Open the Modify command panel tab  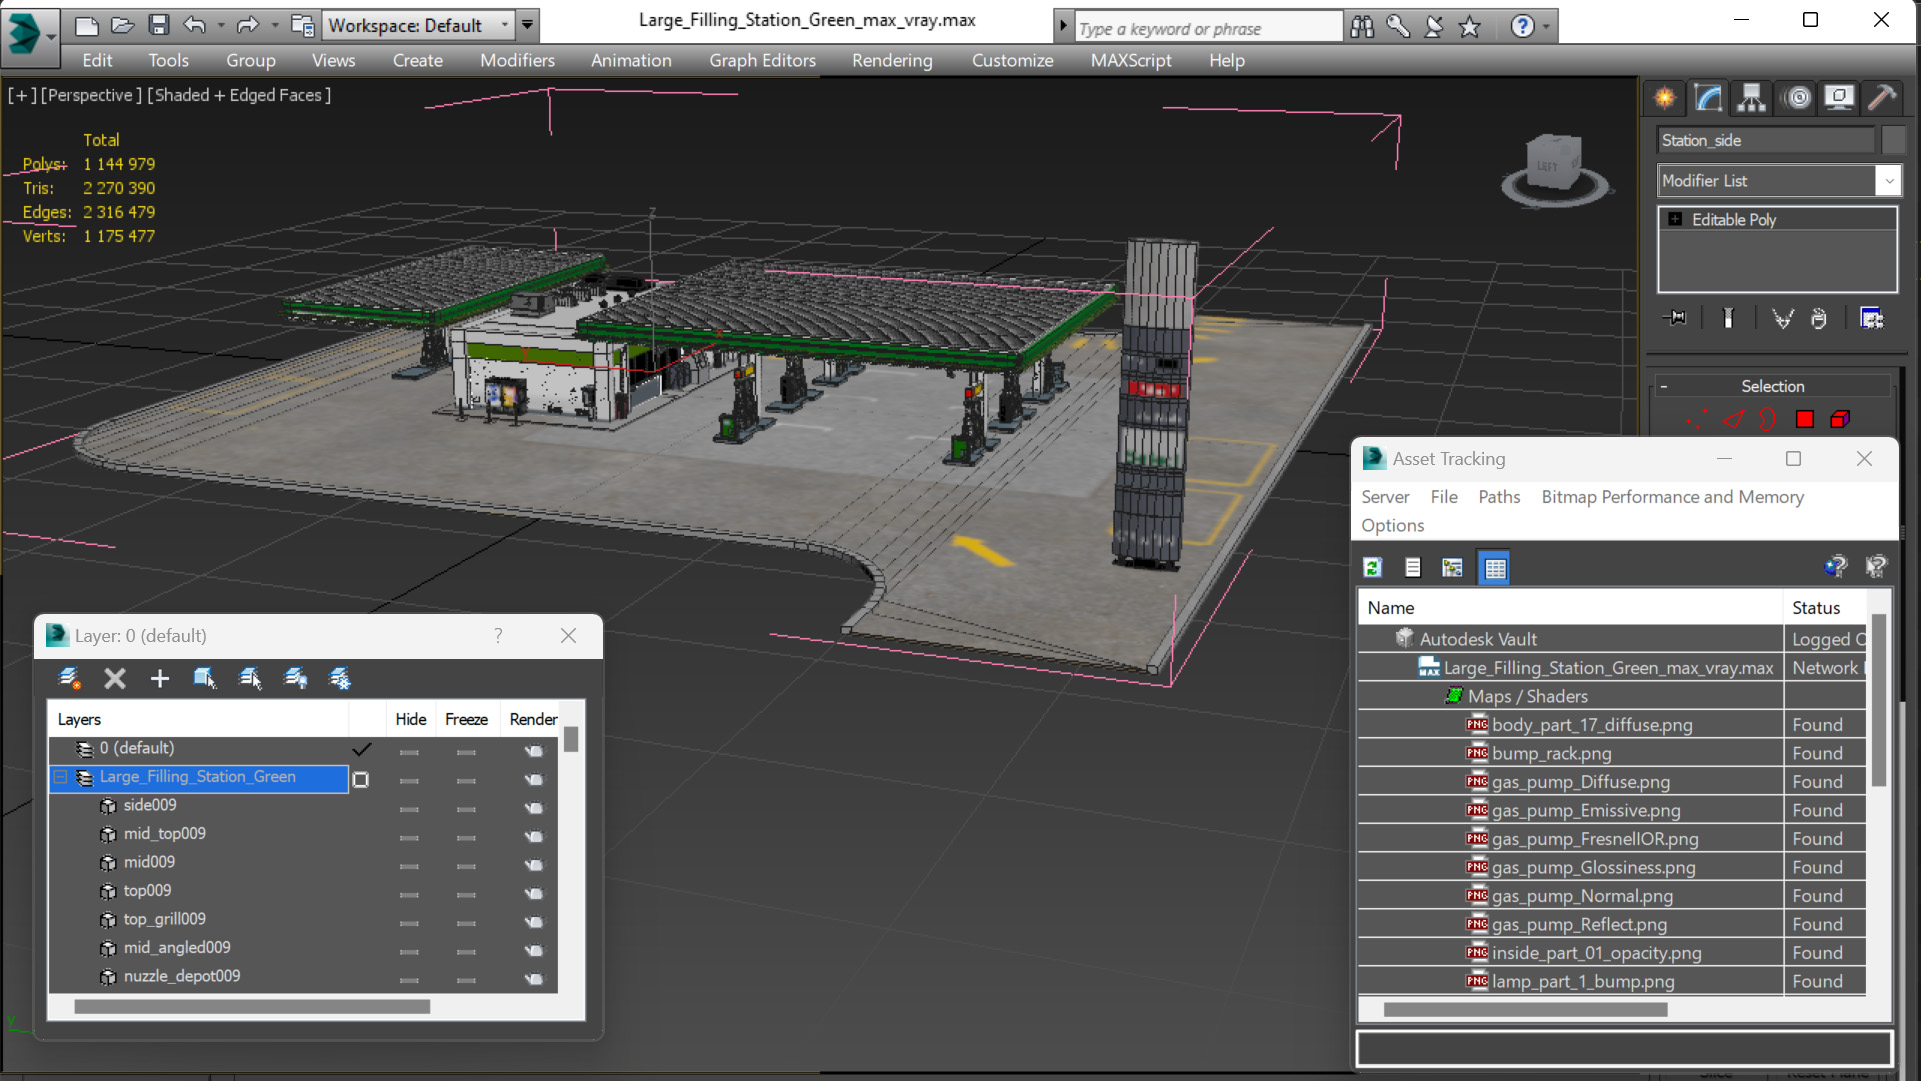click(x=1708, y=98)
